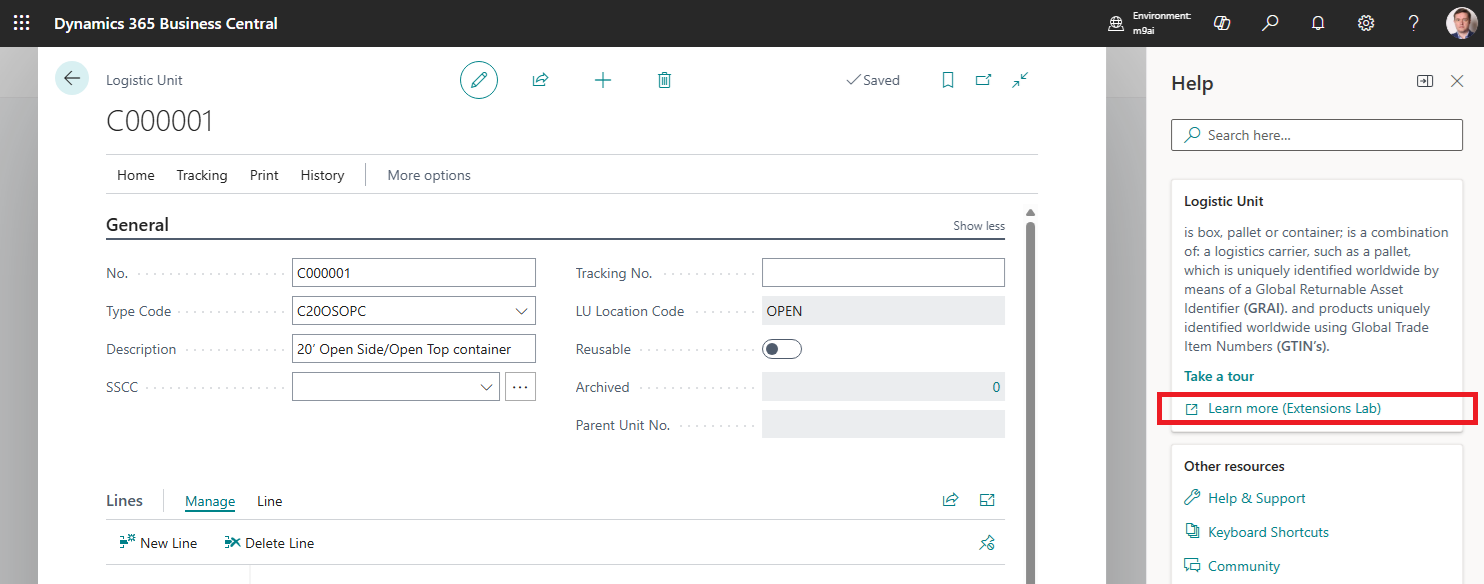
Task: Expand the SSCC dropdown
Action: coord(486,387)
